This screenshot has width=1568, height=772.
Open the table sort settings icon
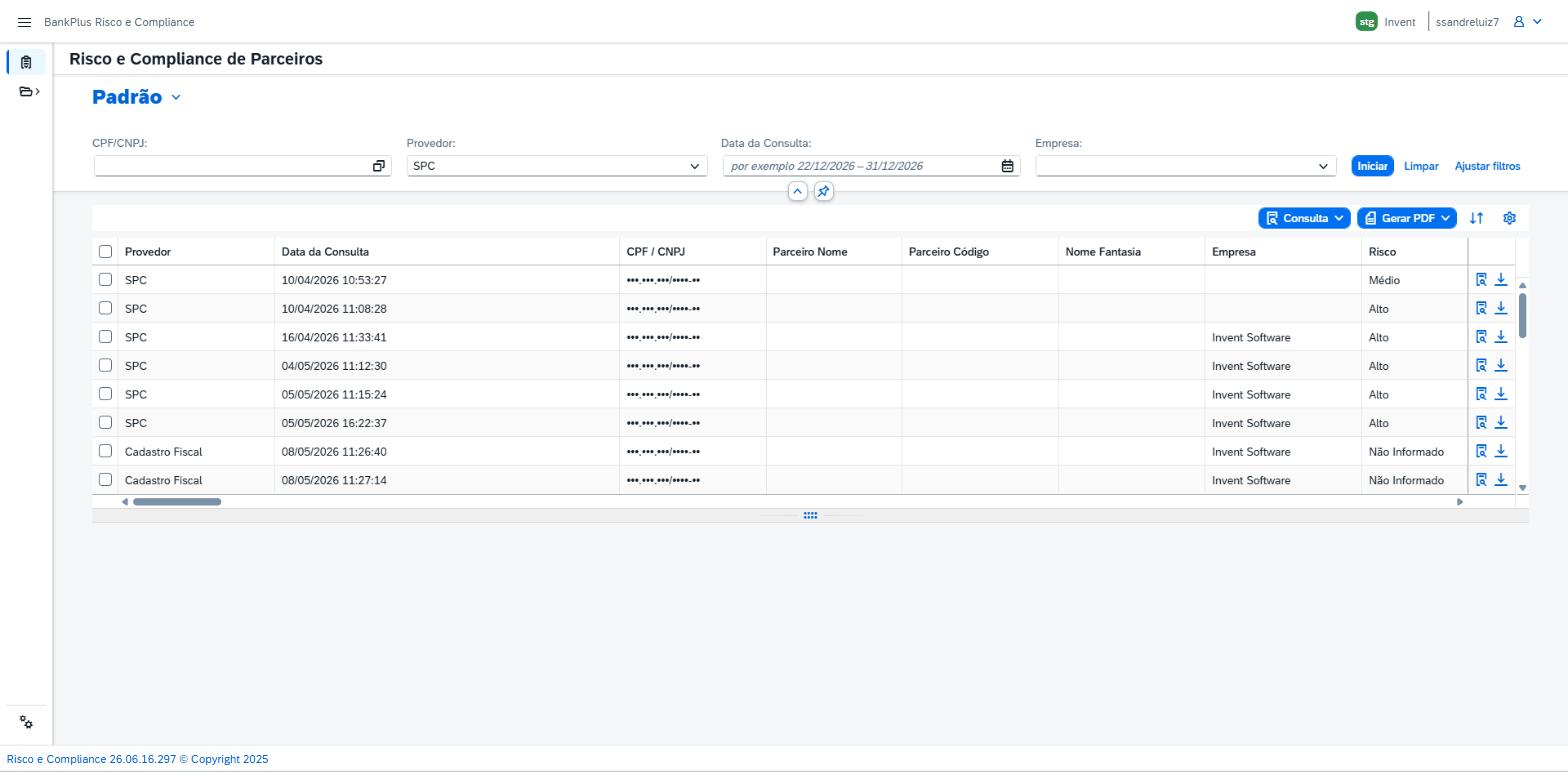[x=1476, y=218]
